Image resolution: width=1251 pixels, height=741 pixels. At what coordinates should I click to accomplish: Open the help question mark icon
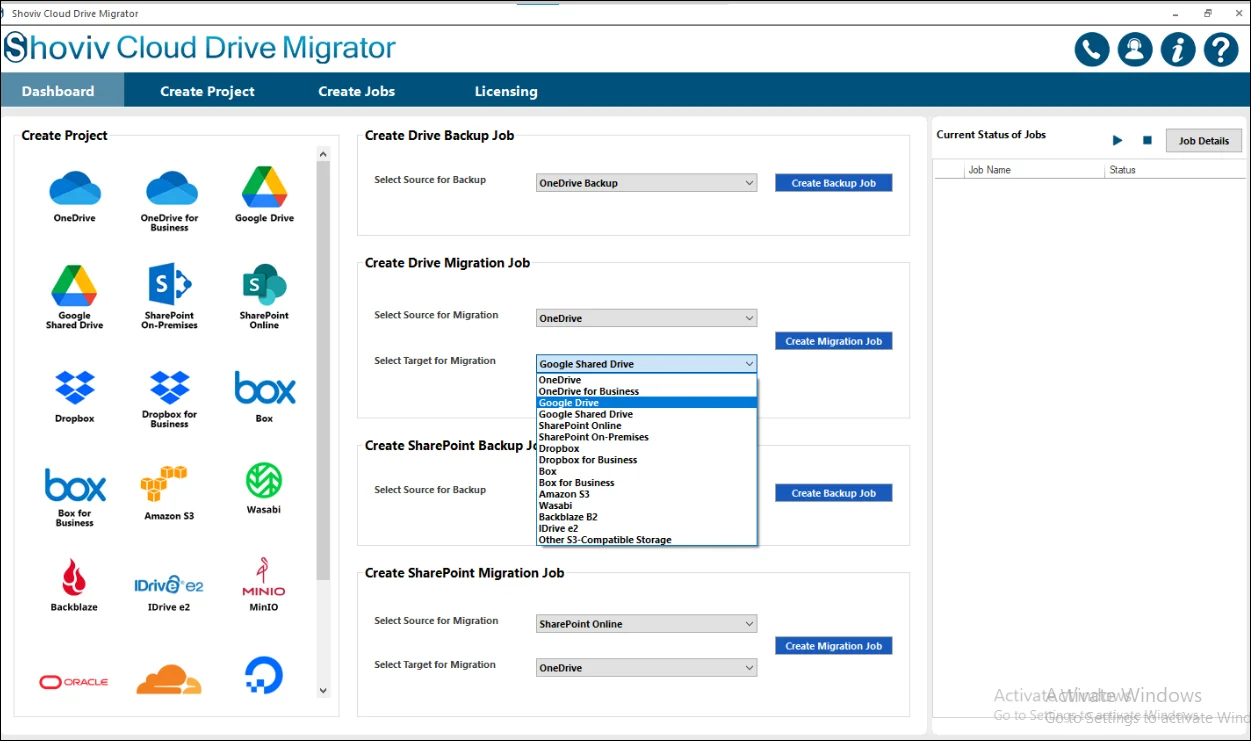1221,49
